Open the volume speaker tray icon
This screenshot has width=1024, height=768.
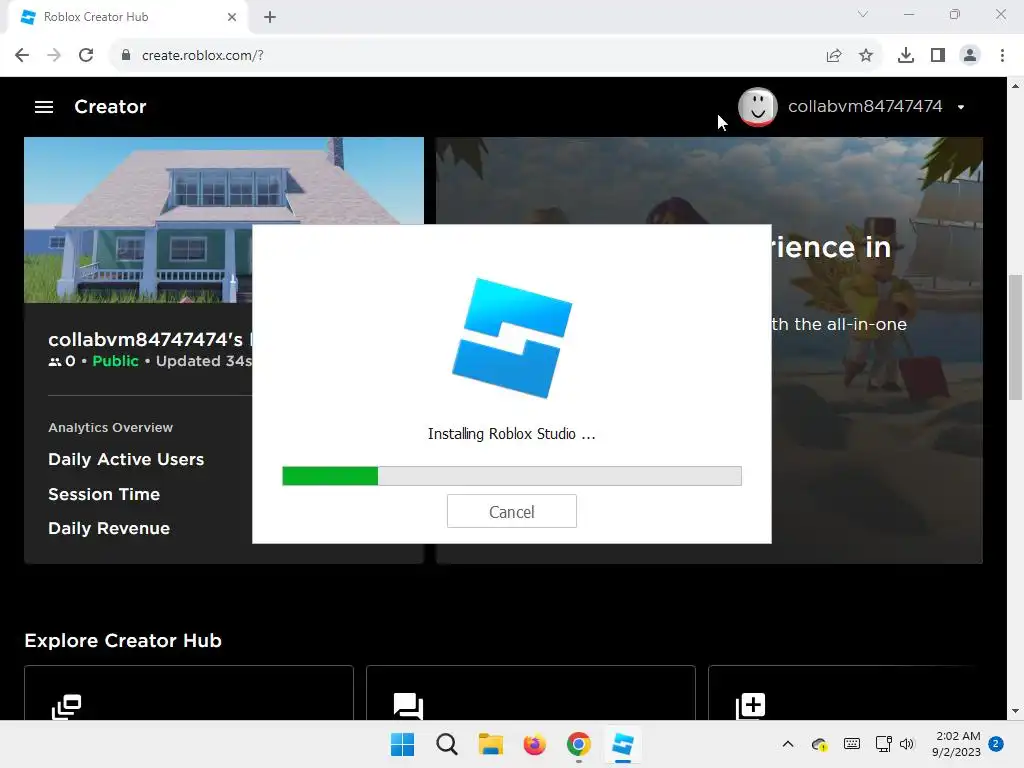(907, 744)
